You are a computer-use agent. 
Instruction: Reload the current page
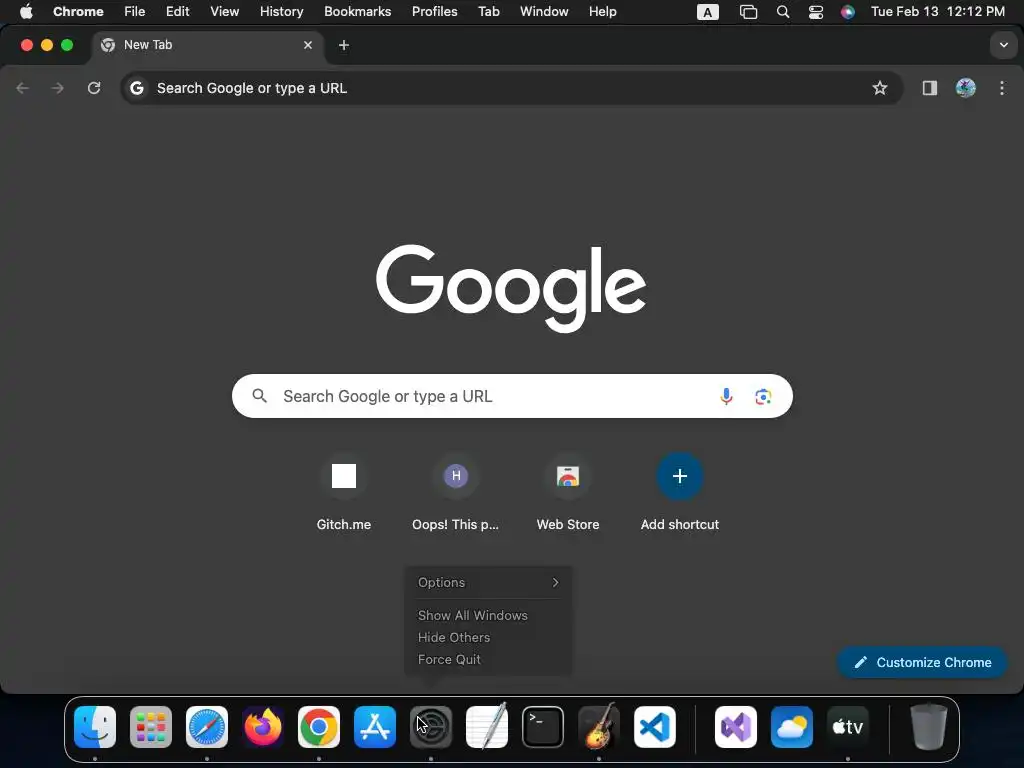[x=94, y=88]
